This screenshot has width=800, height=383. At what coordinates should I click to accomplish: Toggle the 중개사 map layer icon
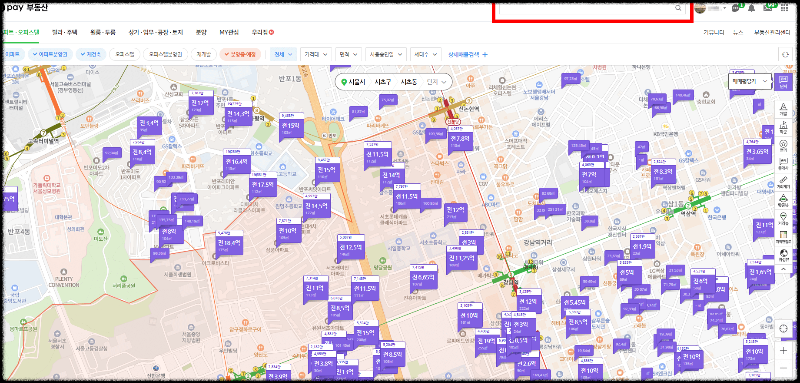[x=783, y=163]
